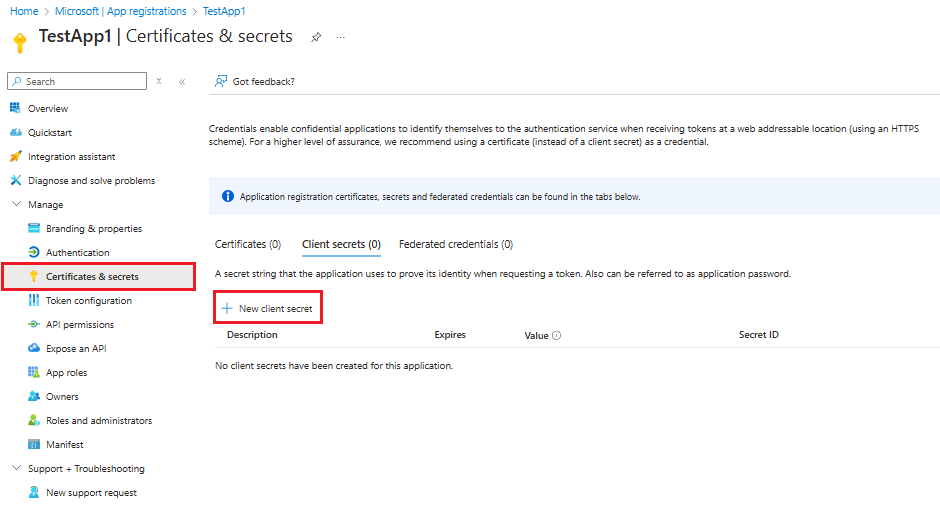Click the Branding & properties icon

pos(34,228)
